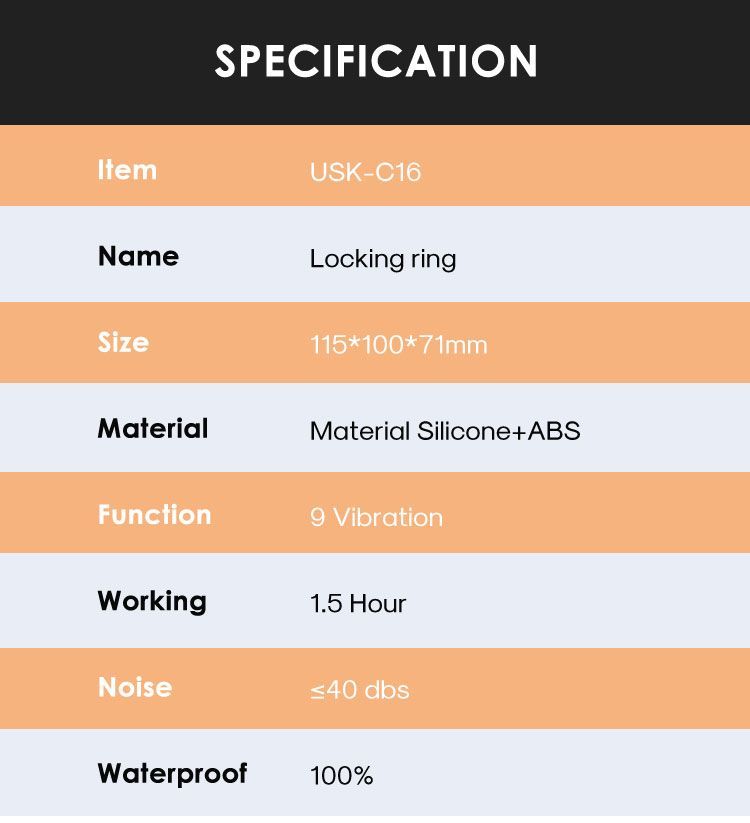Click Material Silicone+ABS value
This screenshot has height=823, width=750.
445,431
